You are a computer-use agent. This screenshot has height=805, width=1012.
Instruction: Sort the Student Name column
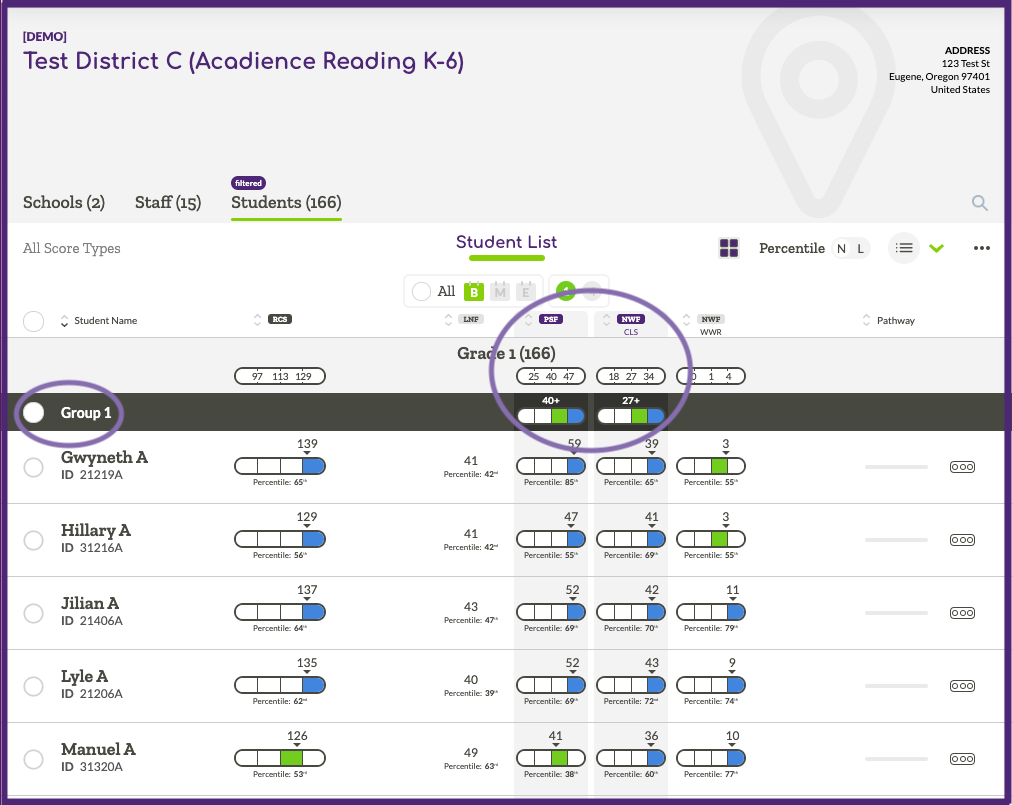click(x=64, y=321)
